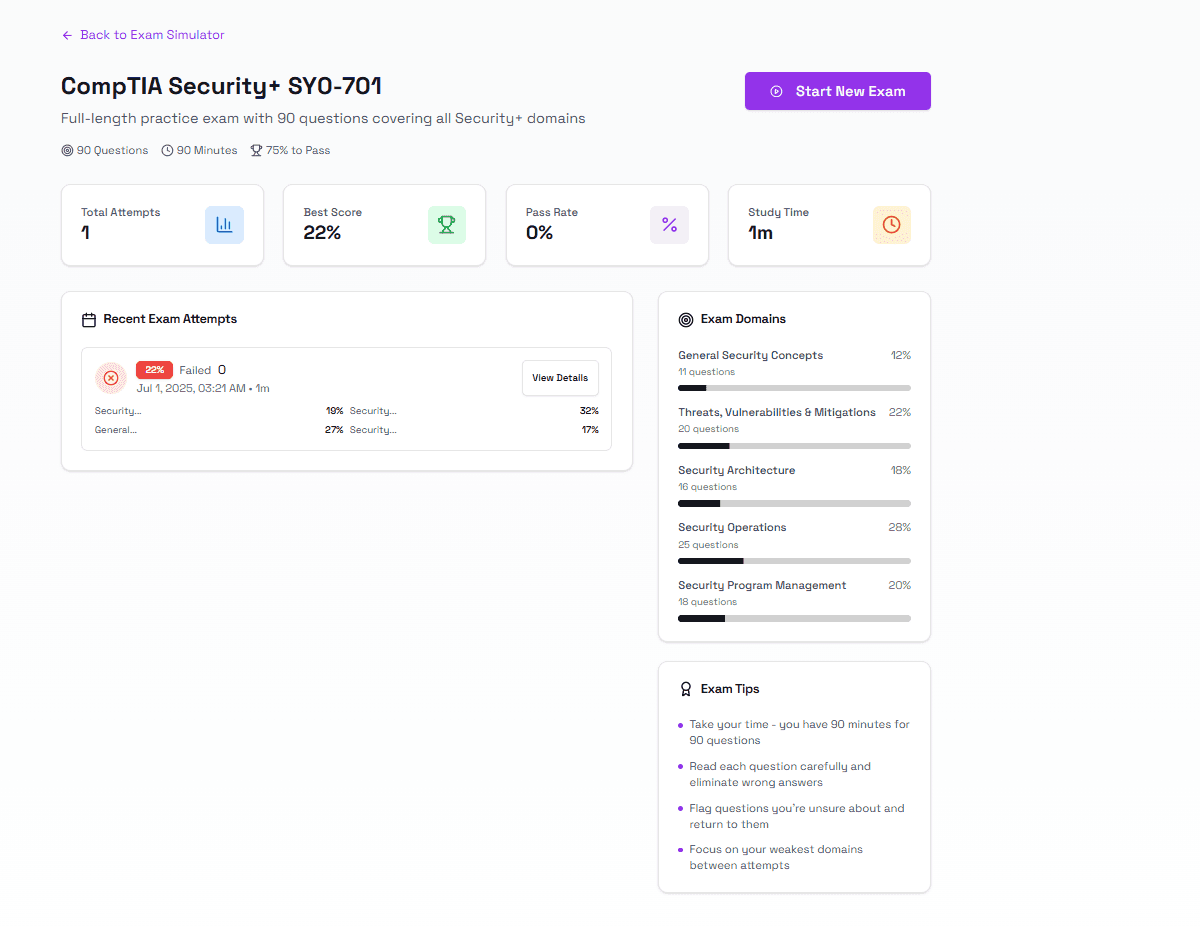The height and width of the screenshot is (927, 1200).
Task: Click the red 22% score badge
Action: 154,369
